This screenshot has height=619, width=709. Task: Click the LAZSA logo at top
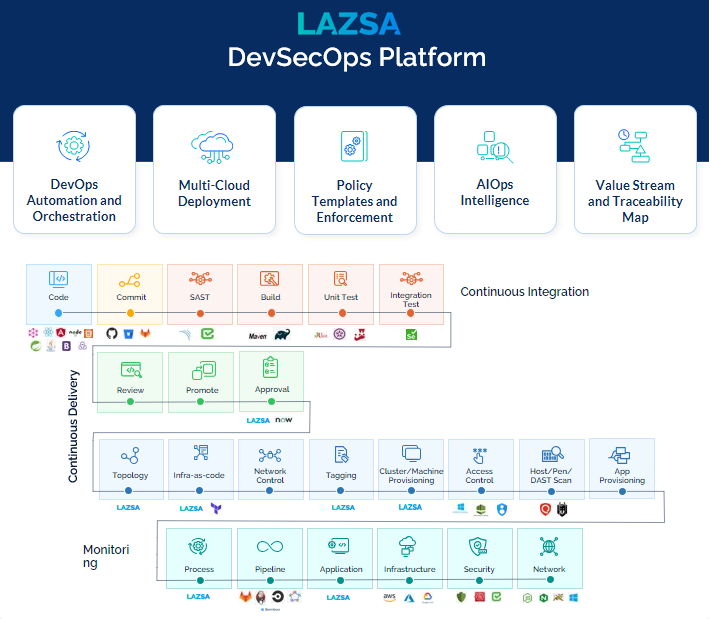[x=349, y=24]
